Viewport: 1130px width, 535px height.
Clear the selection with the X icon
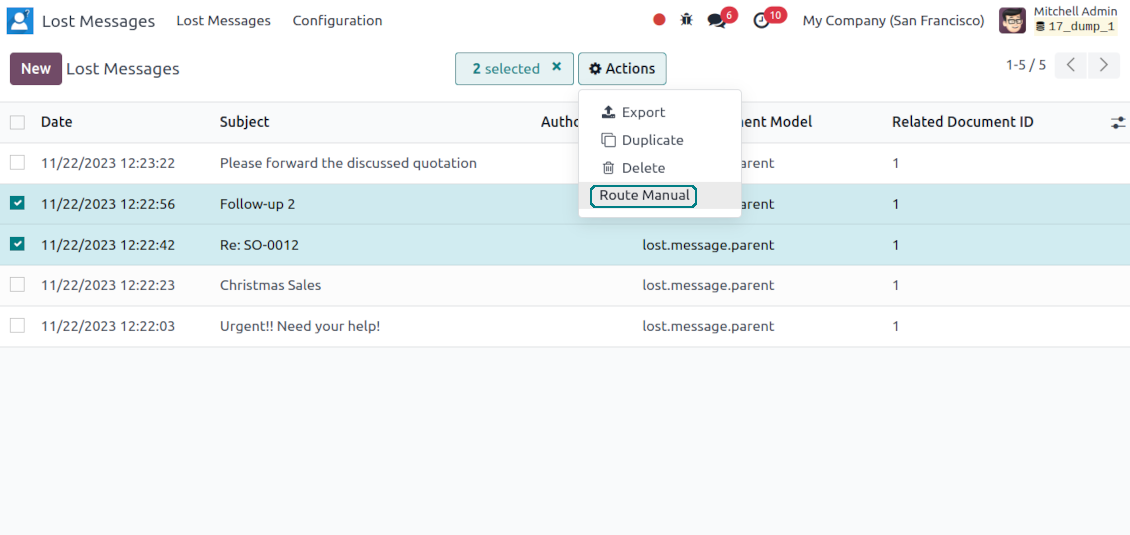click(x=557, y=68)
